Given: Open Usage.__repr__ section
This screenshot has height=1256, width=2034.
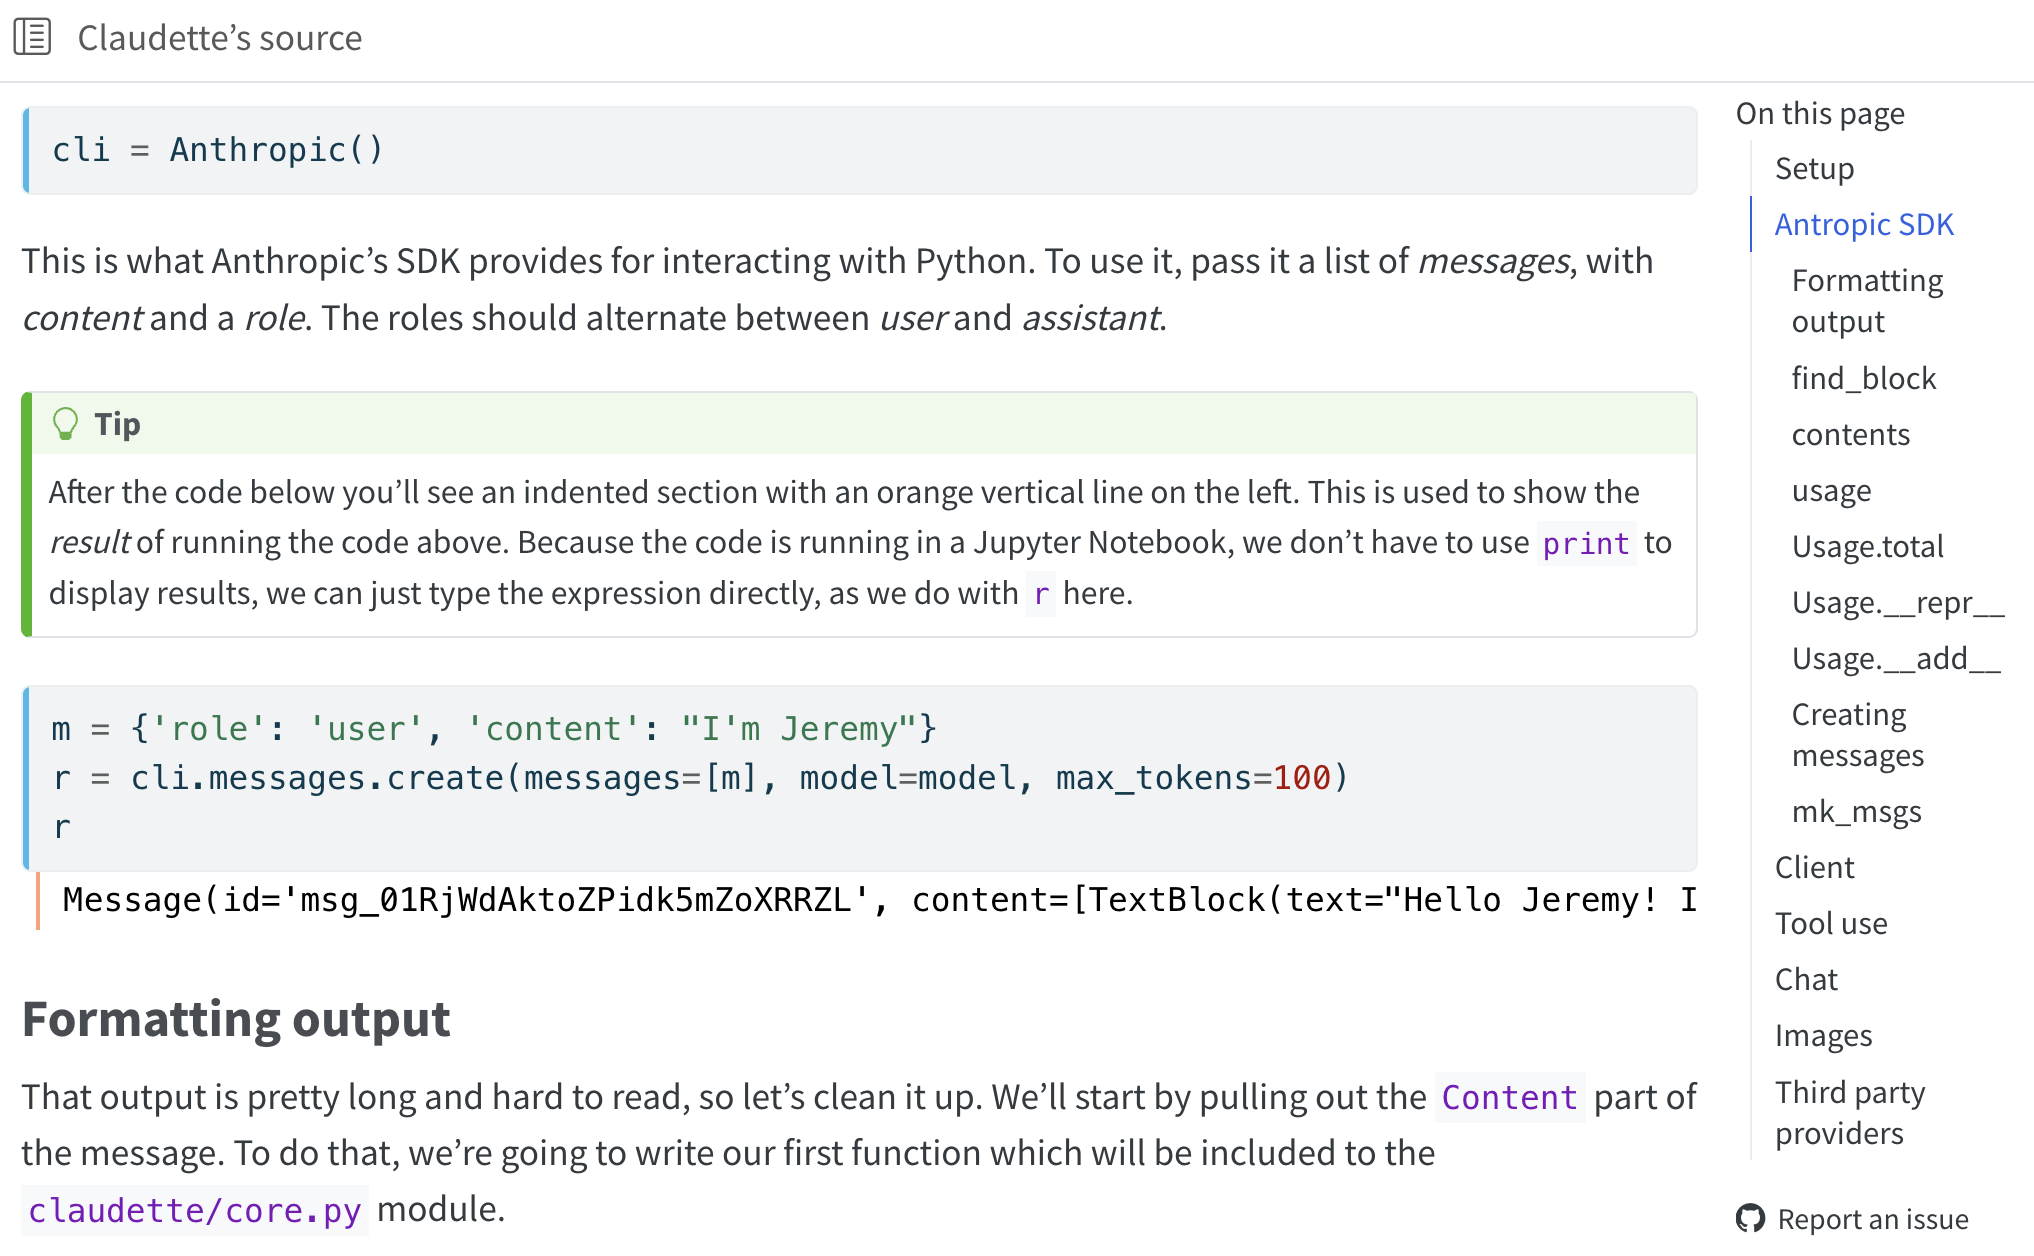Looking at the screenshot, I should (x=1898, y=603).
